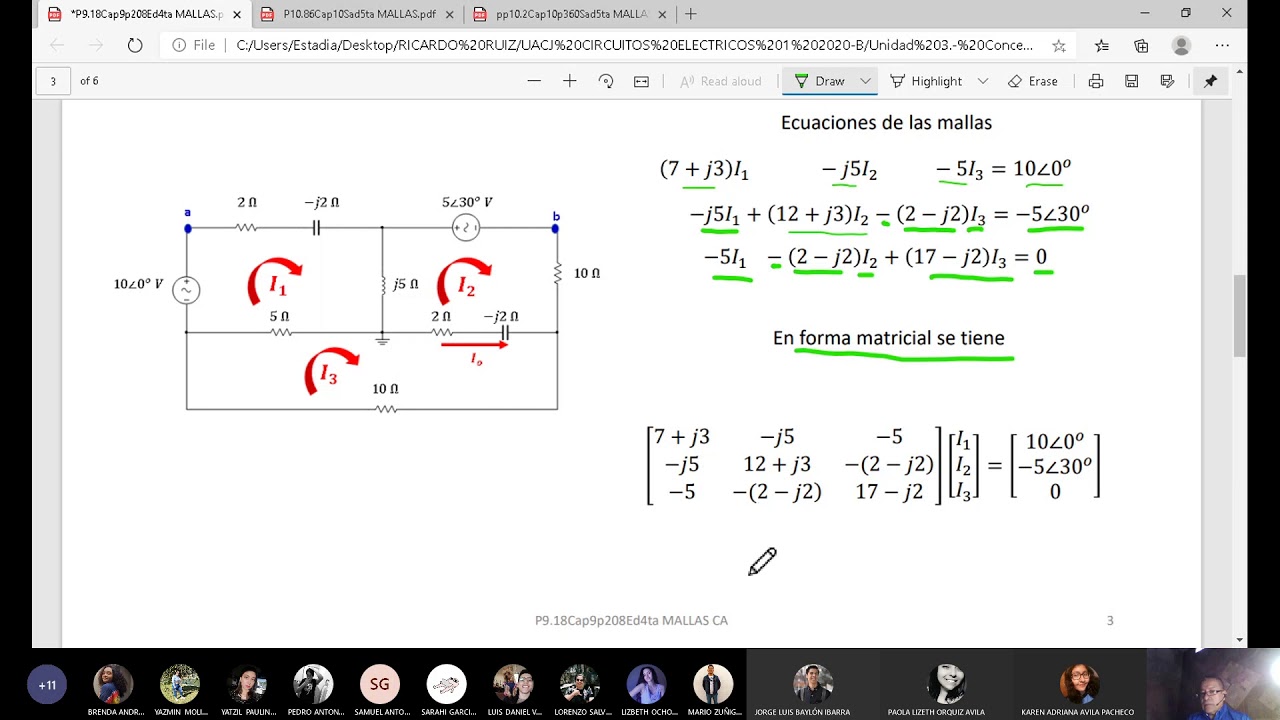Reload the page with the refresh icon

(135, 45)
